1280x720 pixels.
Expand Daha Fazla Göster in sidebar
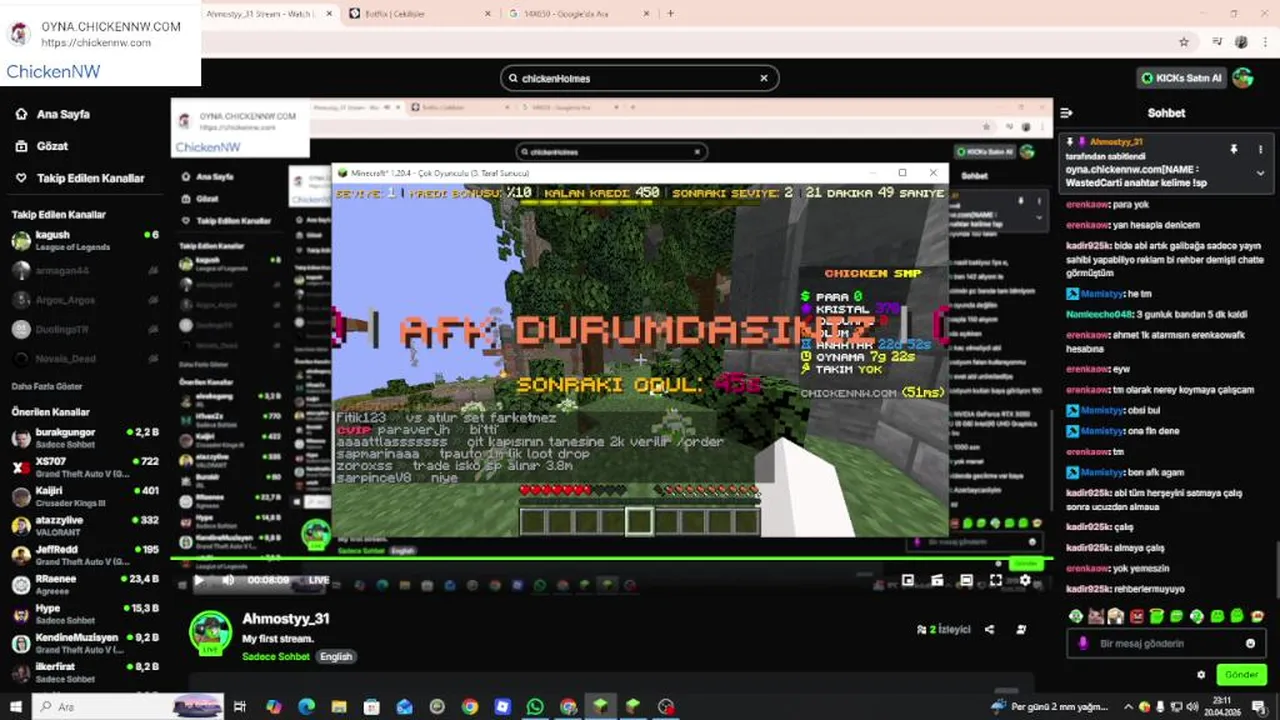47,386
